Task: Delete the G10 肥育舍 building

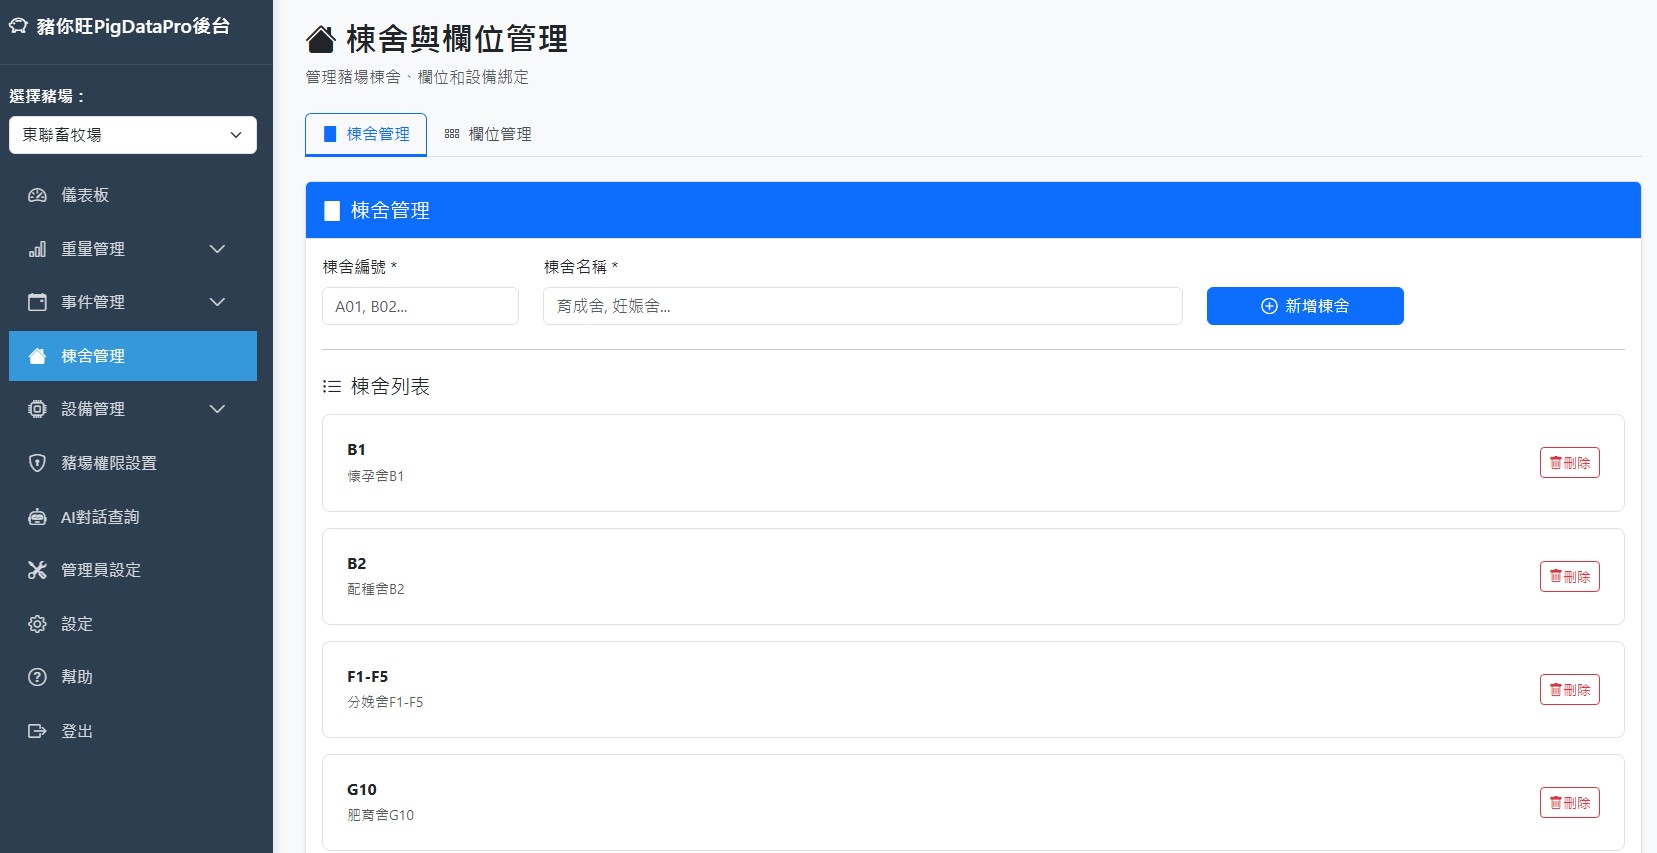Action: pos(1569,802)
